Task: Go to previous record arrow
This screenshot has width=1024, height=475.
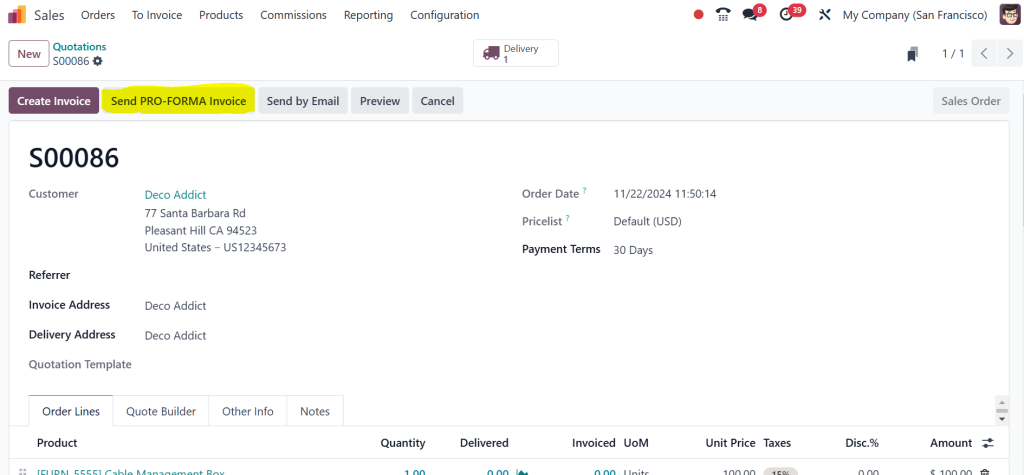Action: tap(985, 54)
